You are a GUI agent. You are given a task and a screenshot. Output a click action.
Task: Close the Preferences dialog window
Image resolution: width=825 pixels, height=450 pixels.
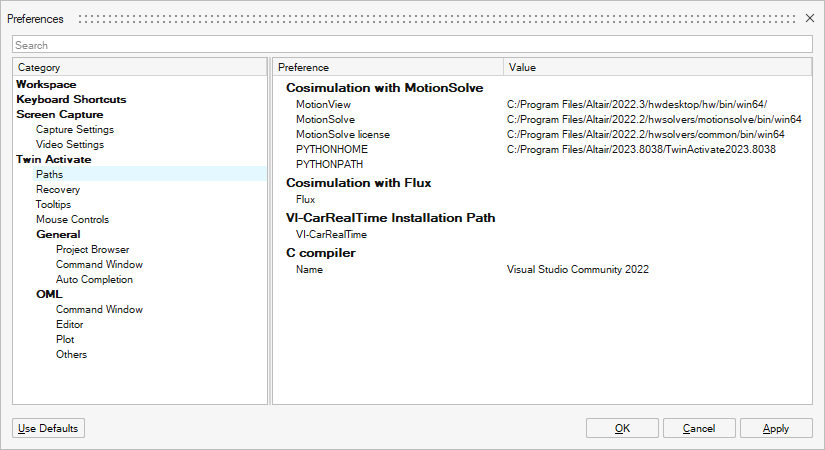pyautogui.click(x=809, y=18)
